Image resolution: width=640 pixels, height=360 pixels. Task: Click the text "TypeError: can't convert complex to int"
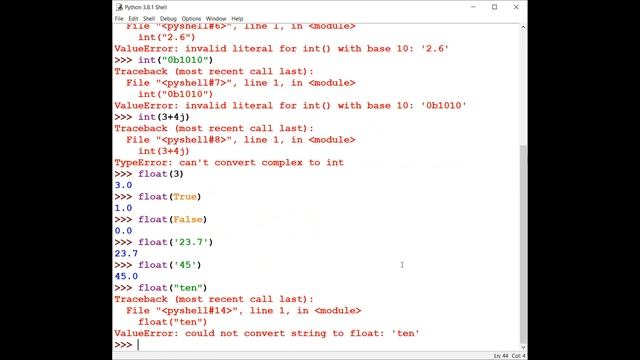(229, 162)
